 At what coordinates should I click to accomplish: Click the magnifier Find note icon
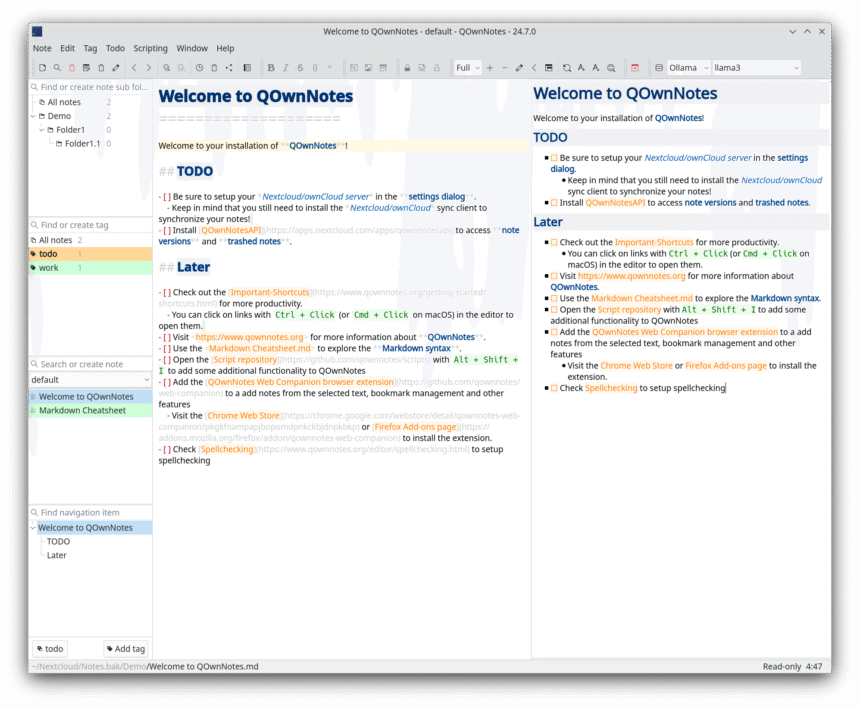[x=57, y=68]
